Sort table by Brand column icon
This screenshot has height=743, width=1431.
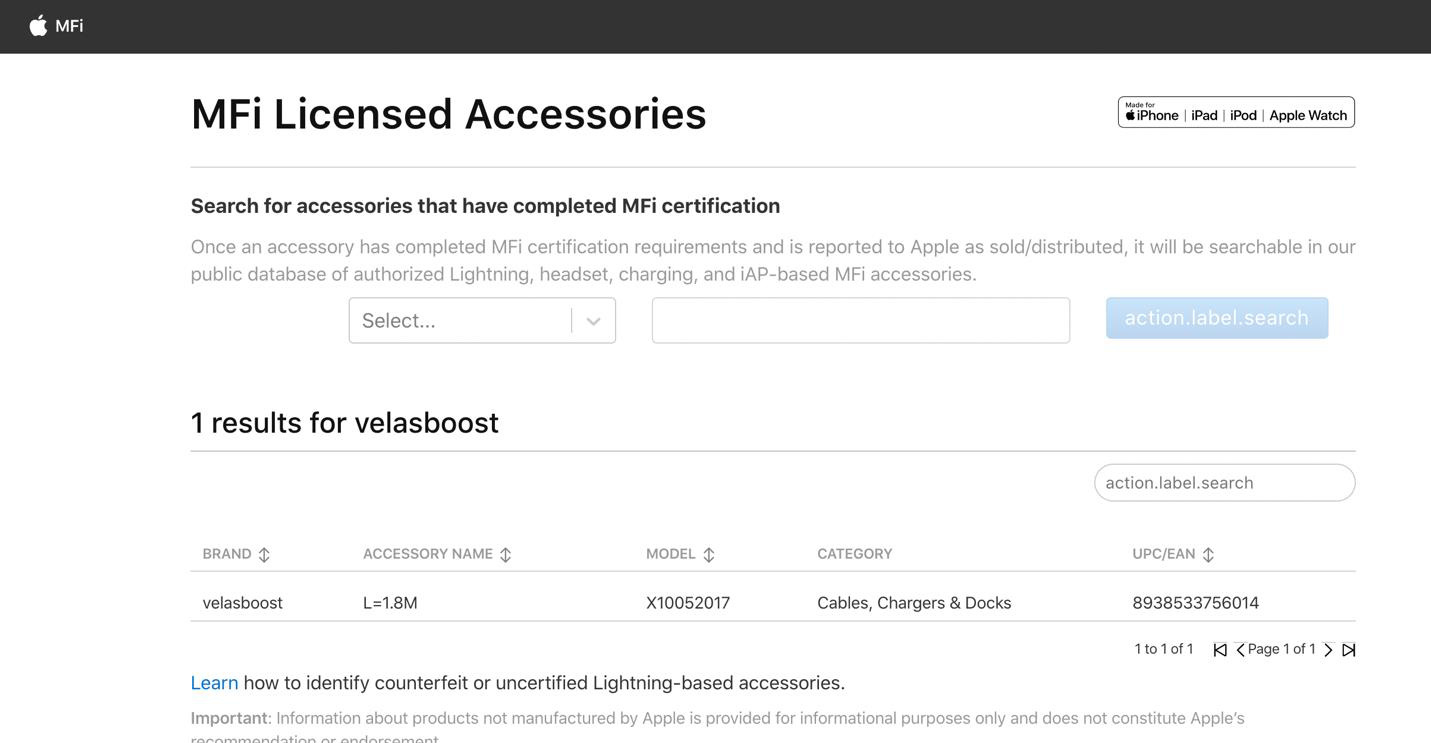coord(264,555)
